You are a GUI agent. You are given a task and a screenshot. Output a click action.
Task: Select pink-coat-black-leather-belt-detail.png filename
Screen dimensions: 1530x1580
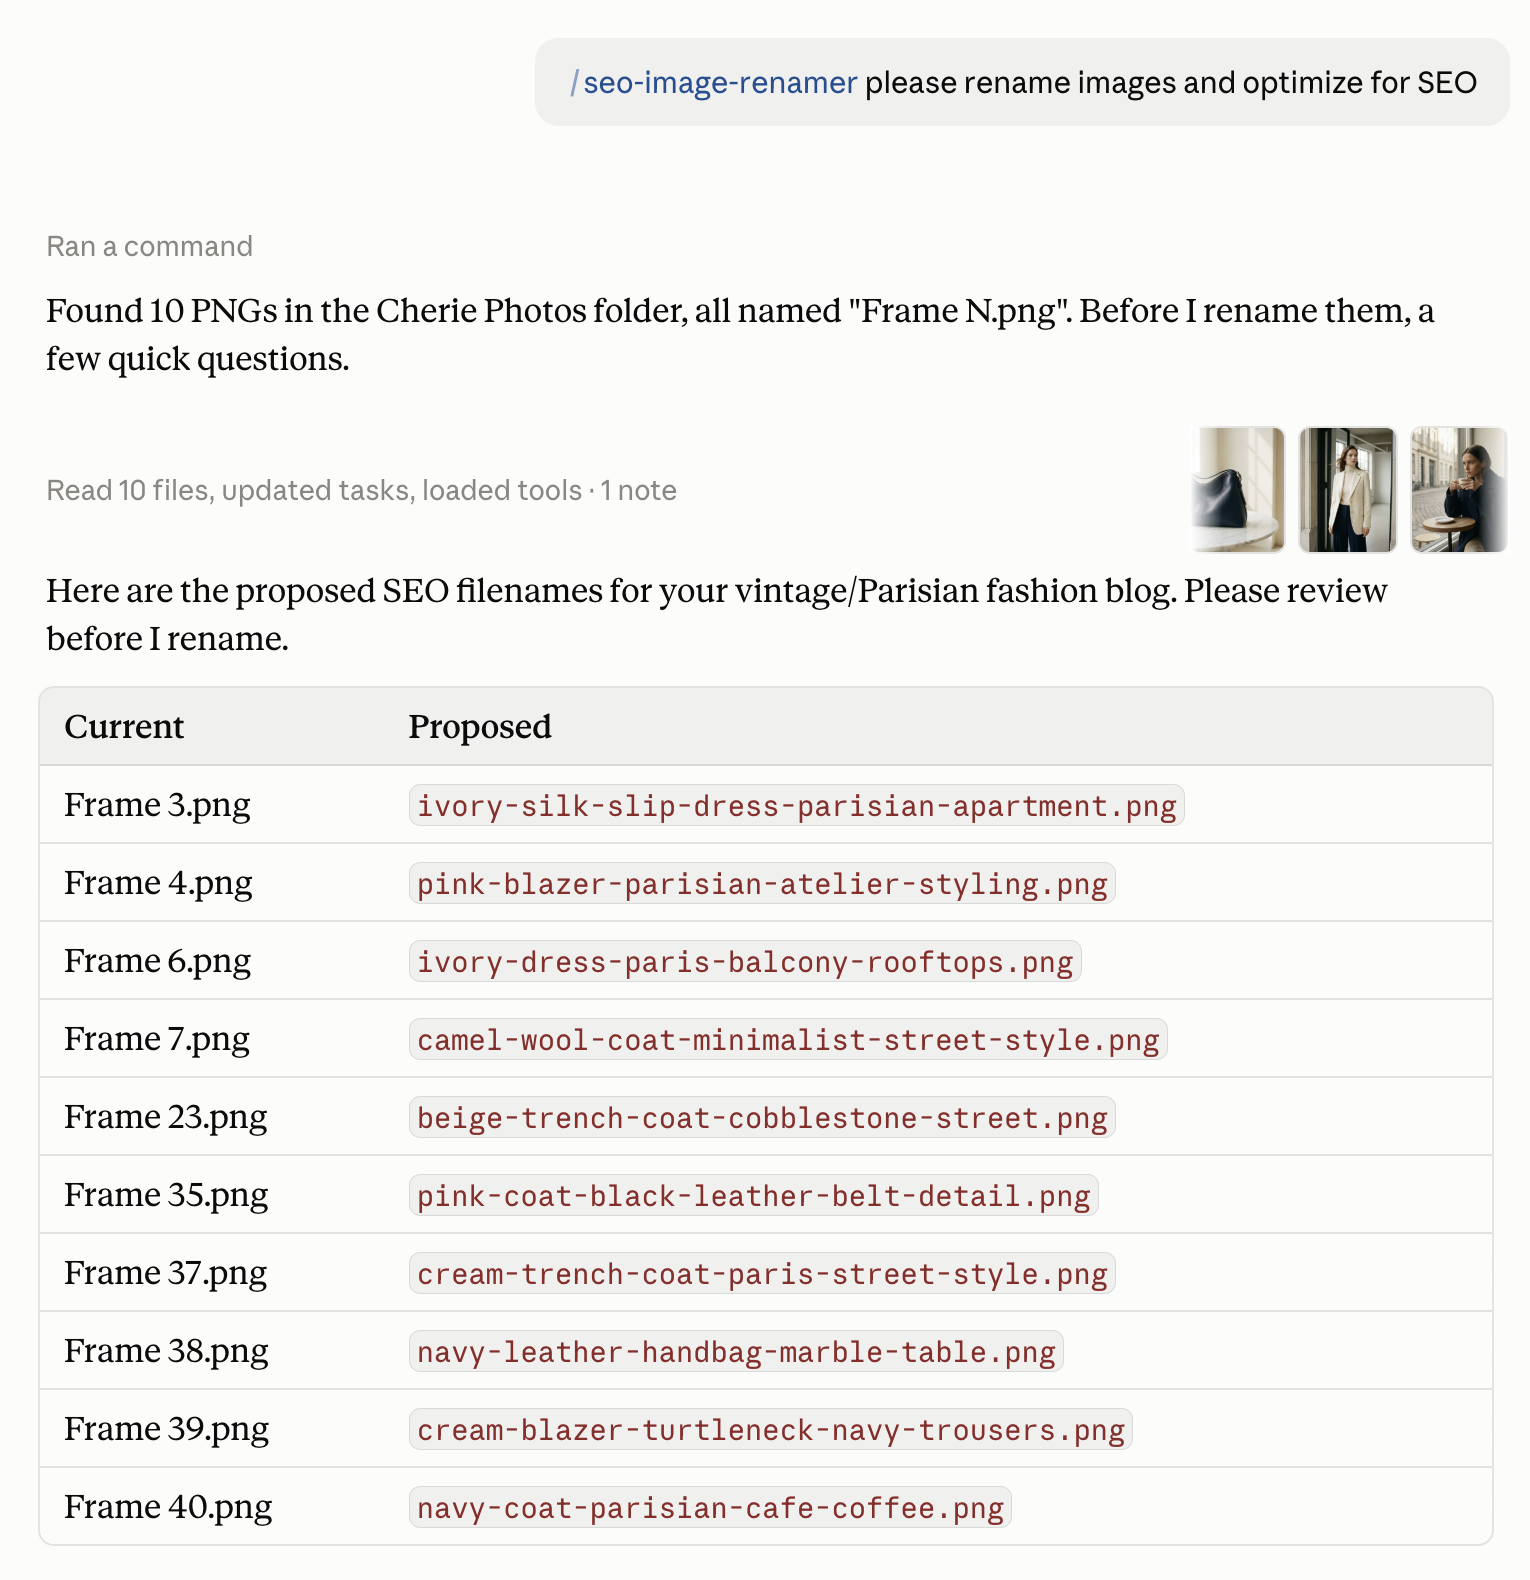tap(753, 1195)
